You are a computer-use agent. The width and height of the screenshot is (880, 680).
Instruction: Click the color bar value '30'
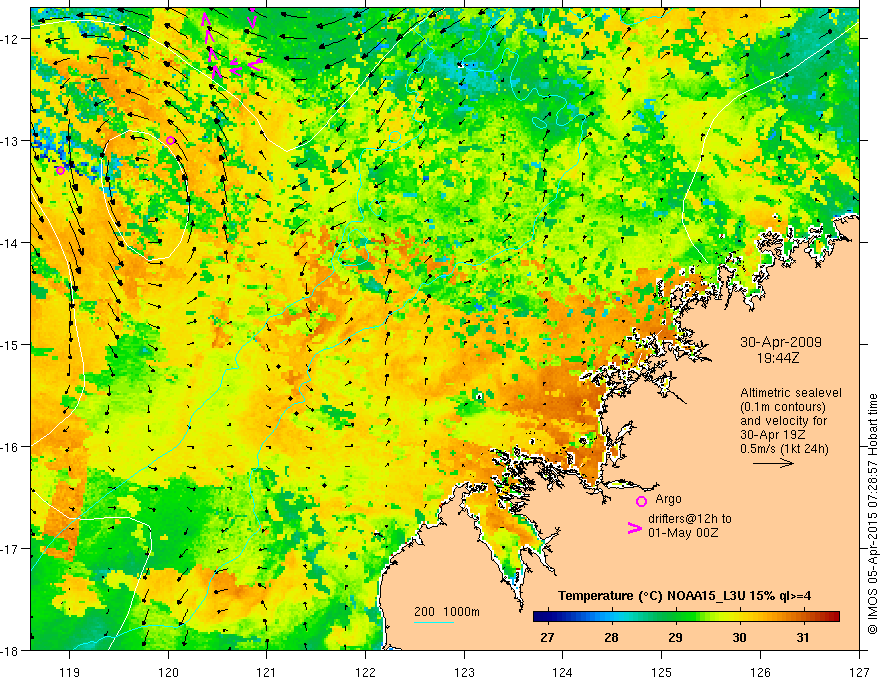(x=739, y=637)
